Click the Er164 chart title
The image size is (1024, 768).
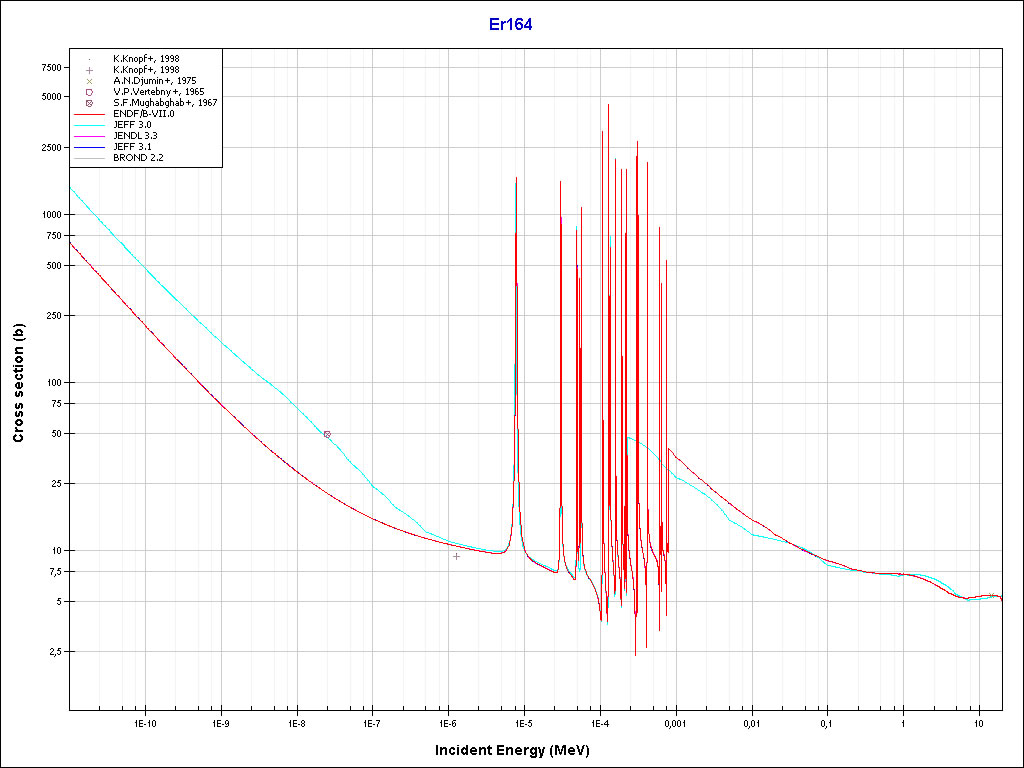click(x=510, y=25)
